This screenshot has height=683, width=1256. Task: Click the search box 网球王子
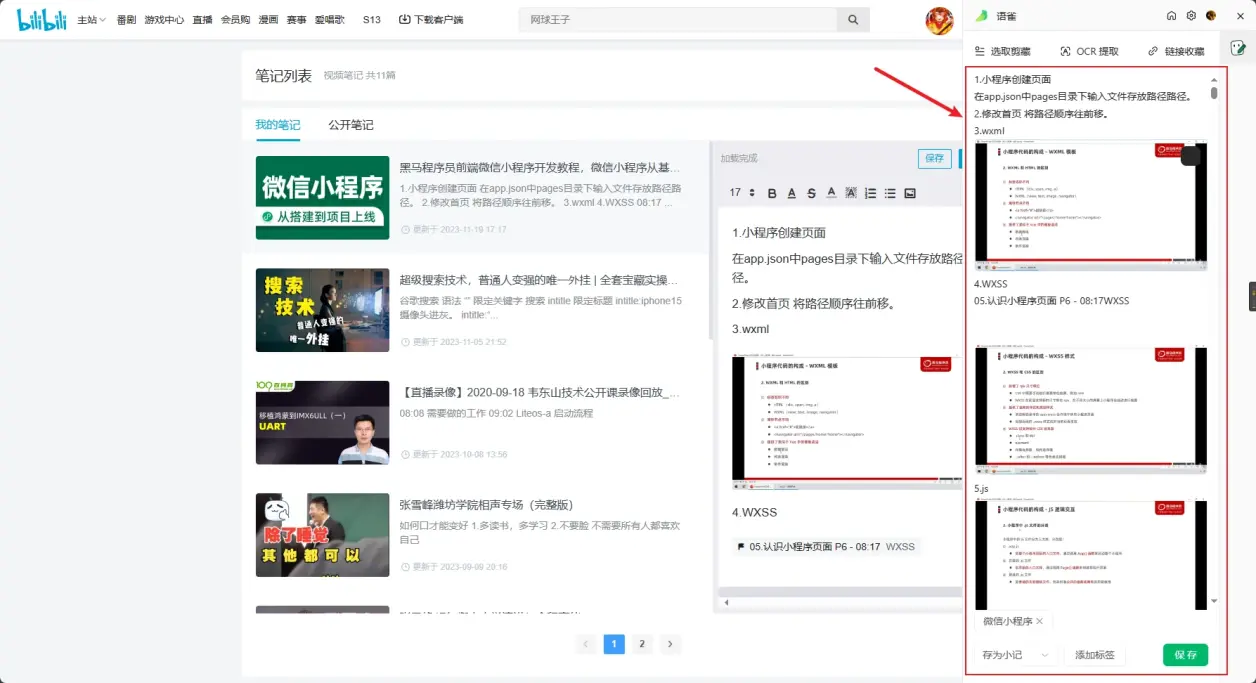[x=678, y=20]
